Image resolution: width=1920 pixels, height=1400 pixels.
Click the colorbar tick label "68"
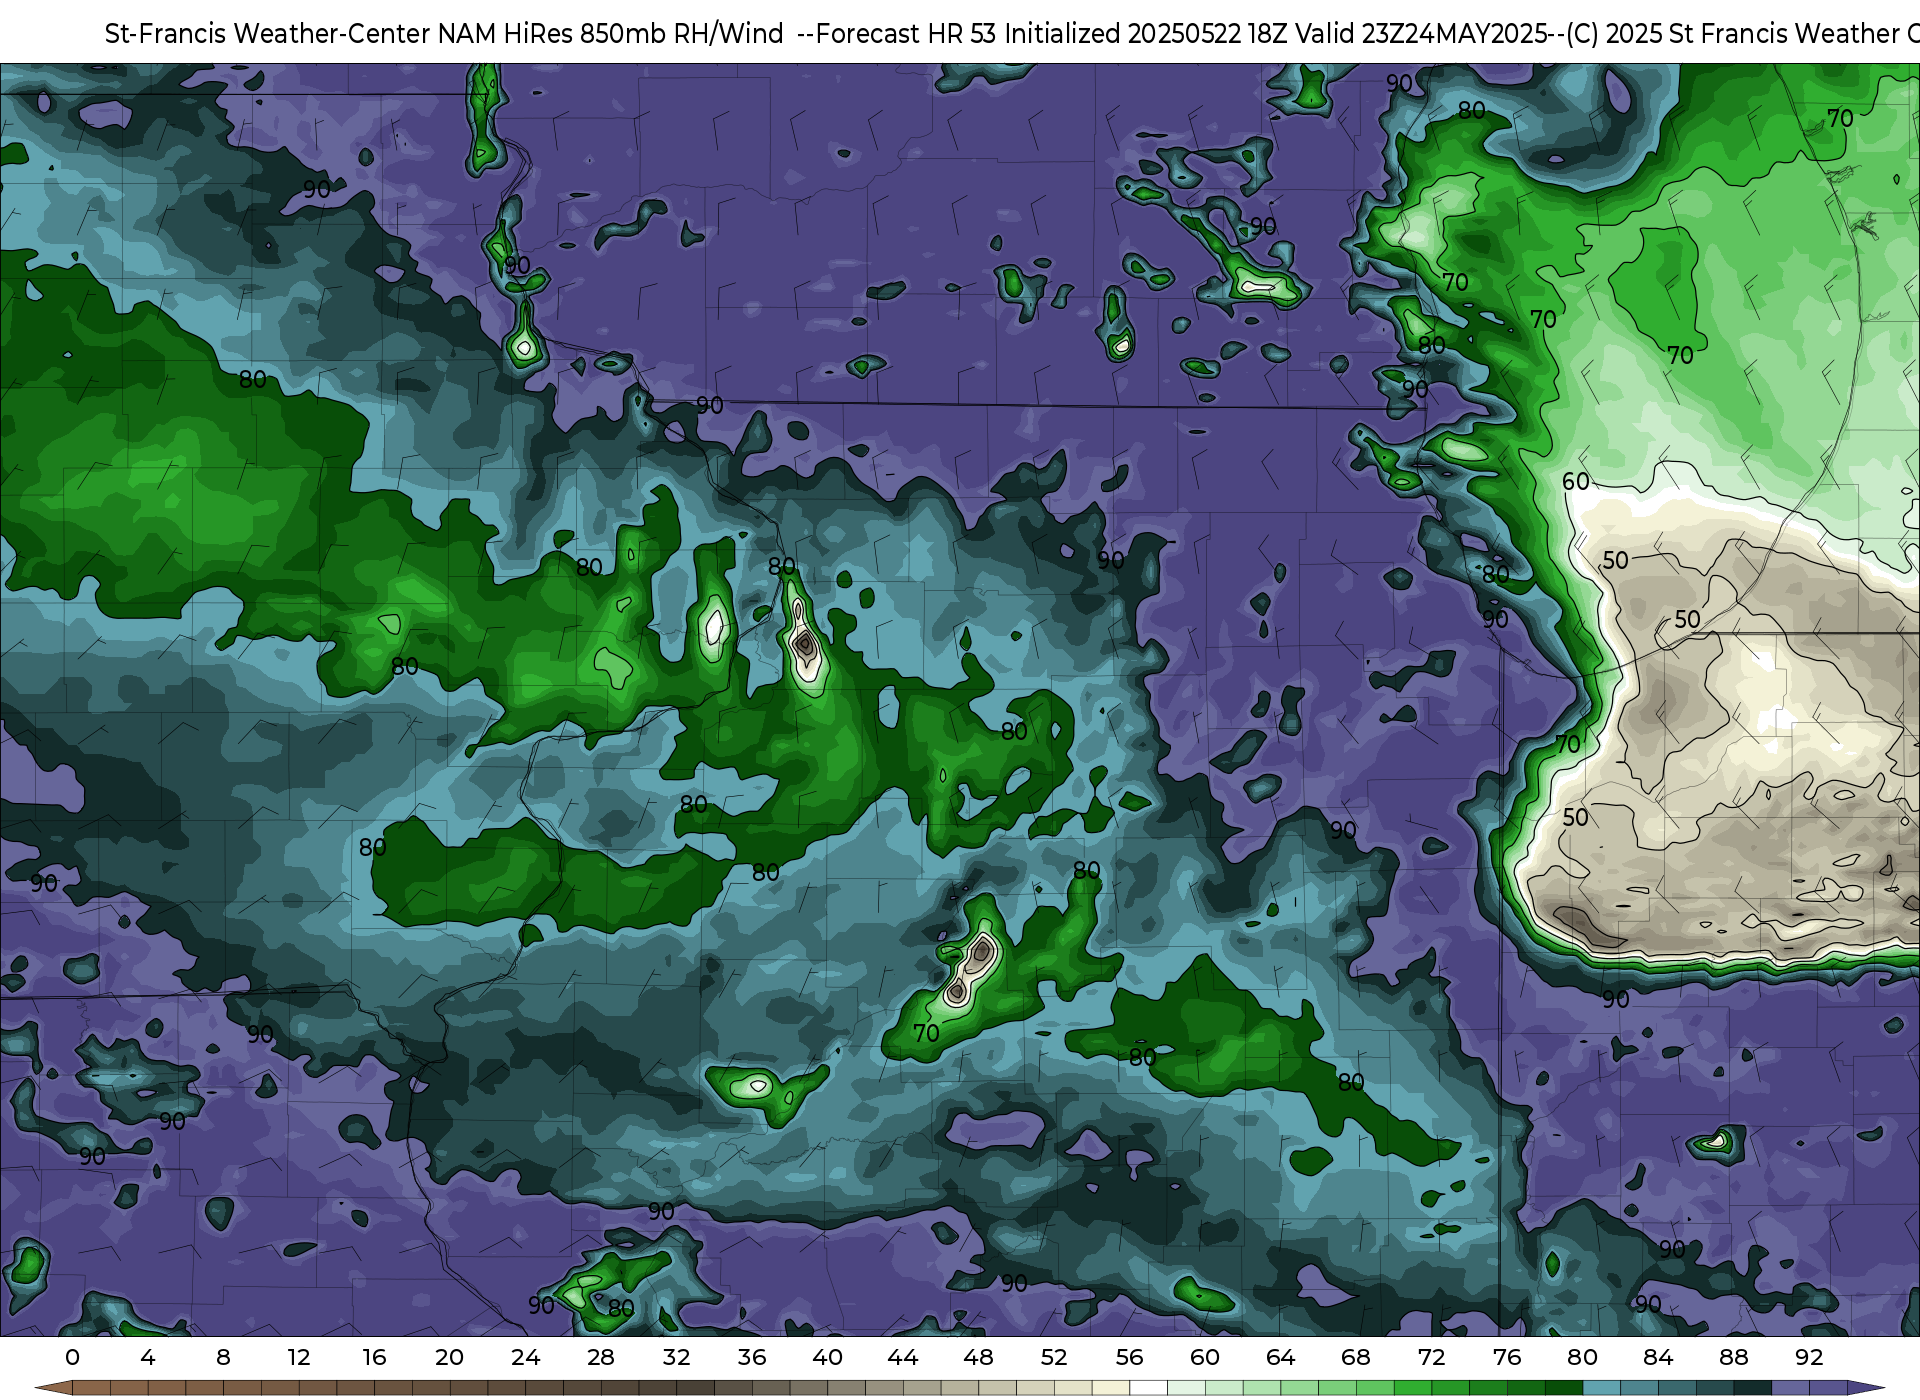point(1356,1357)
